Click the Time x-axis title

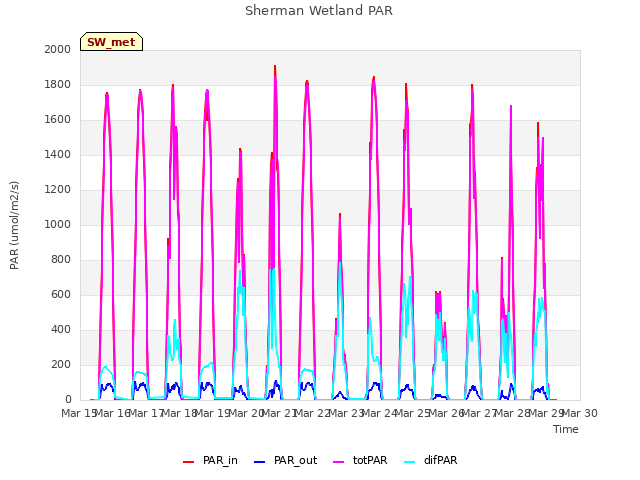coord(566,429)
